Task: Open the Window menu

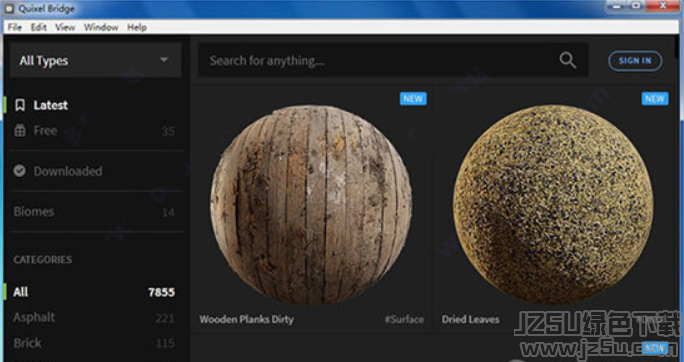Action: coord(101,27)
